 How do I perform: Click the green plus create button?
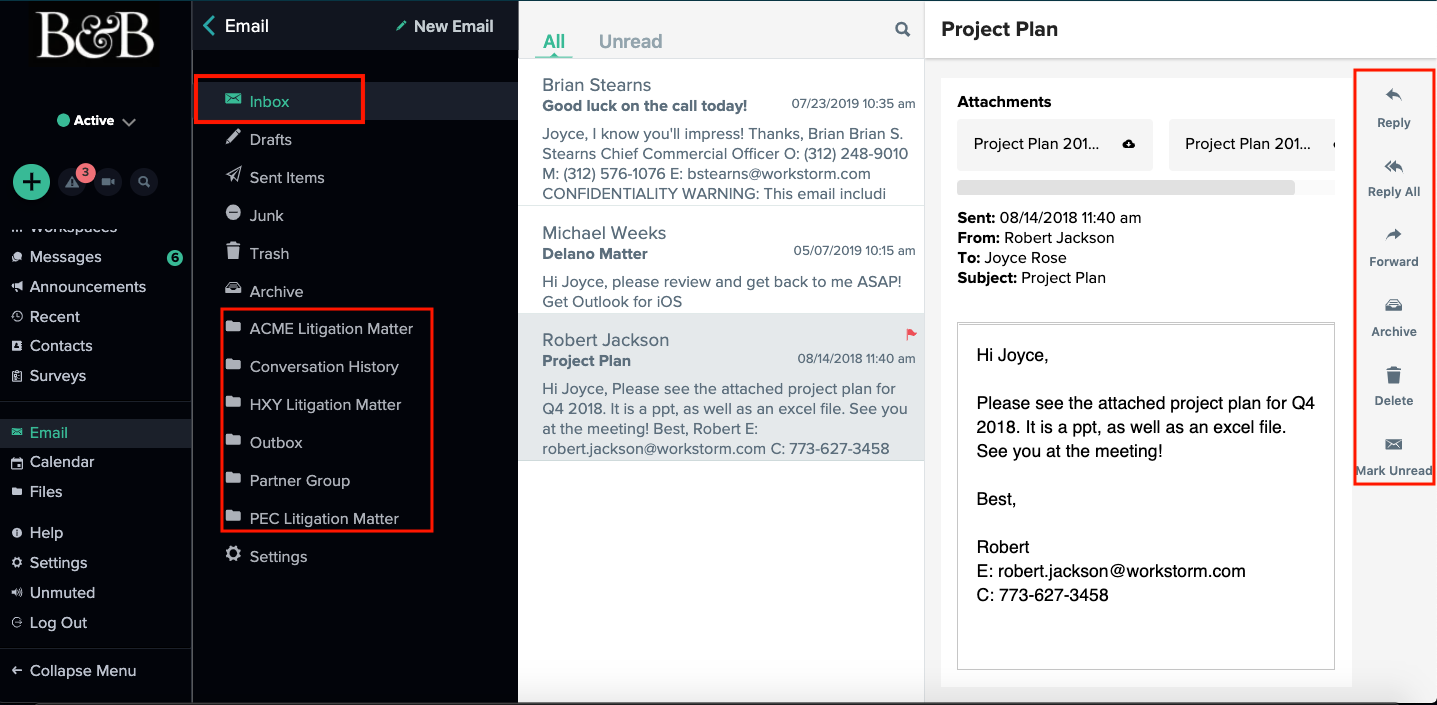(x=32, y=182)
